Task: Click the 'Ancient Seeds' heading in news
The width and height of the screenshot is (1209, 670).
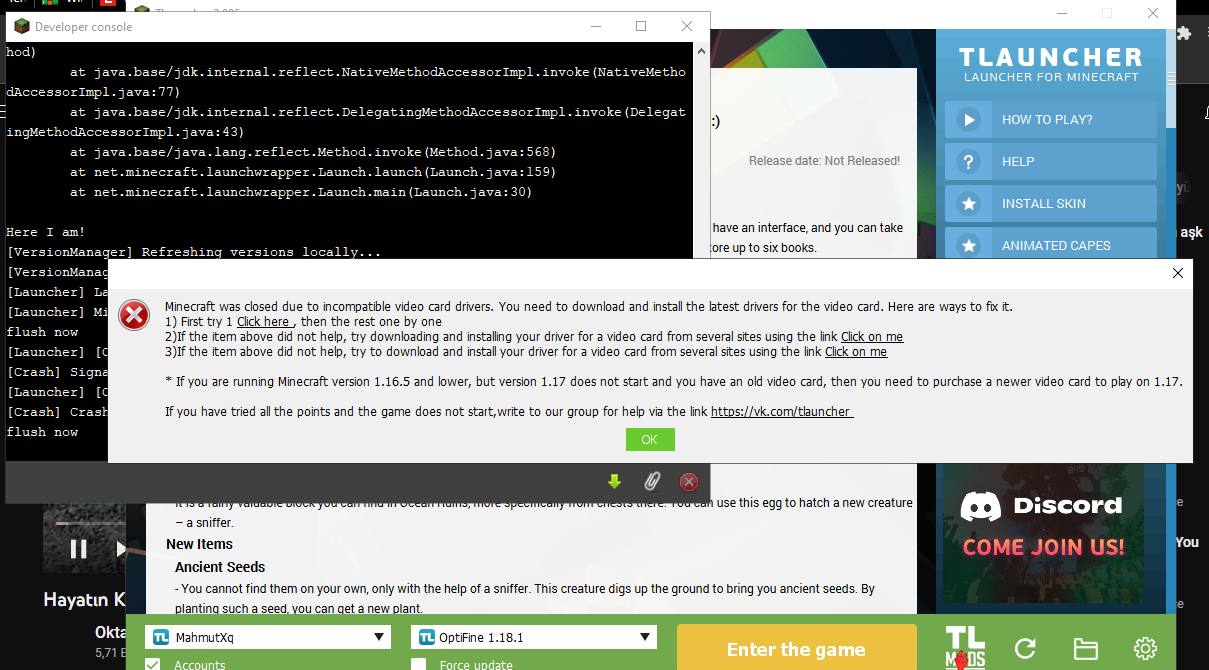Action: pos(220,567)
